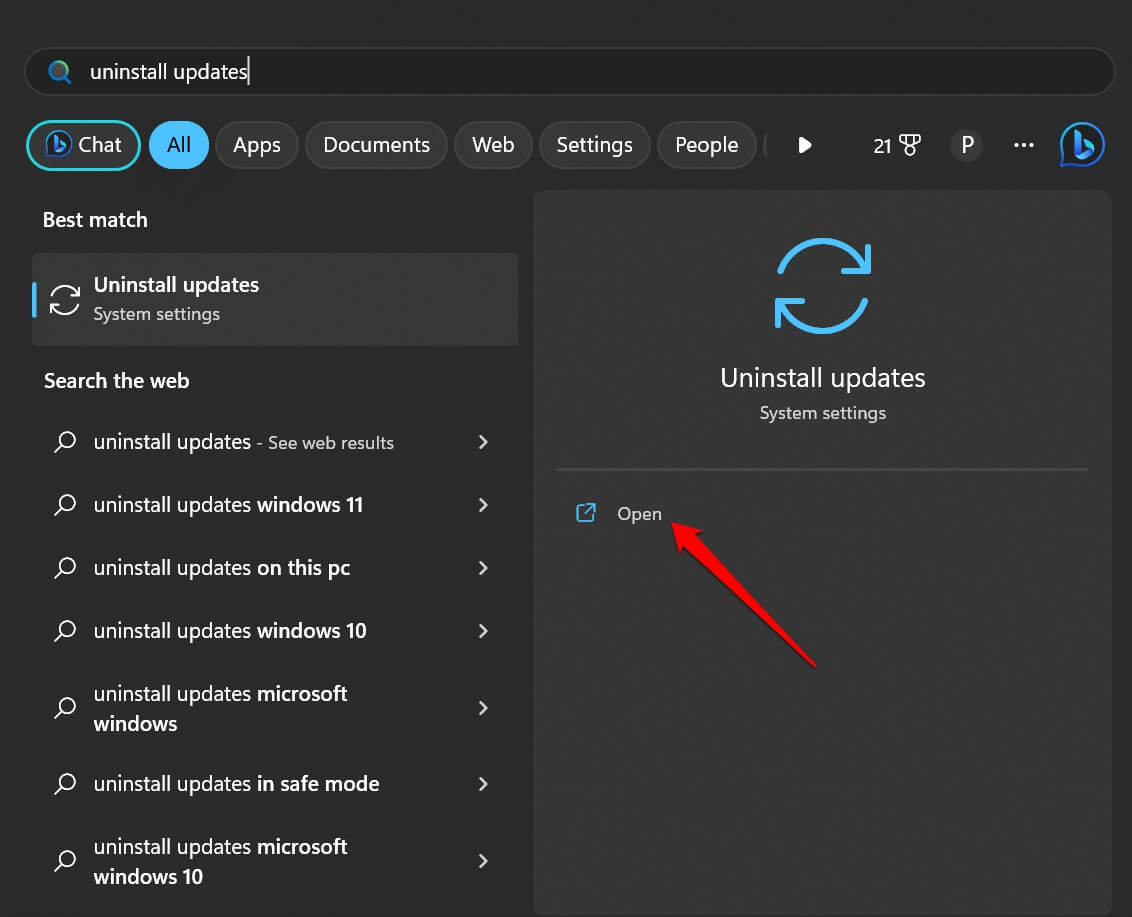Click the large sync icon in preview pane
This screenshot has width=1132, height=917.
(x=822, y=286)
